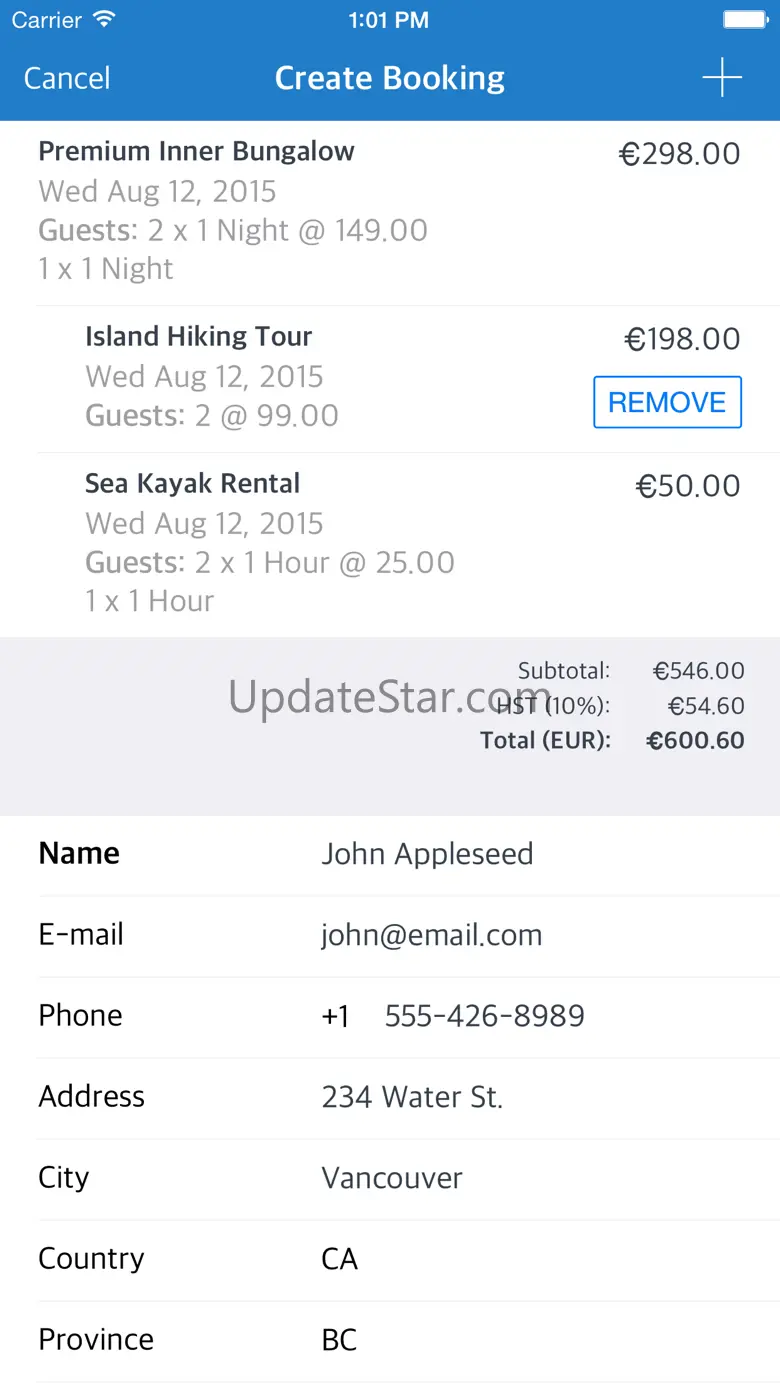Screen dimensions: 780x1387
Task: Tap the plus icon to add item
Action: click(x=721, y=78)
